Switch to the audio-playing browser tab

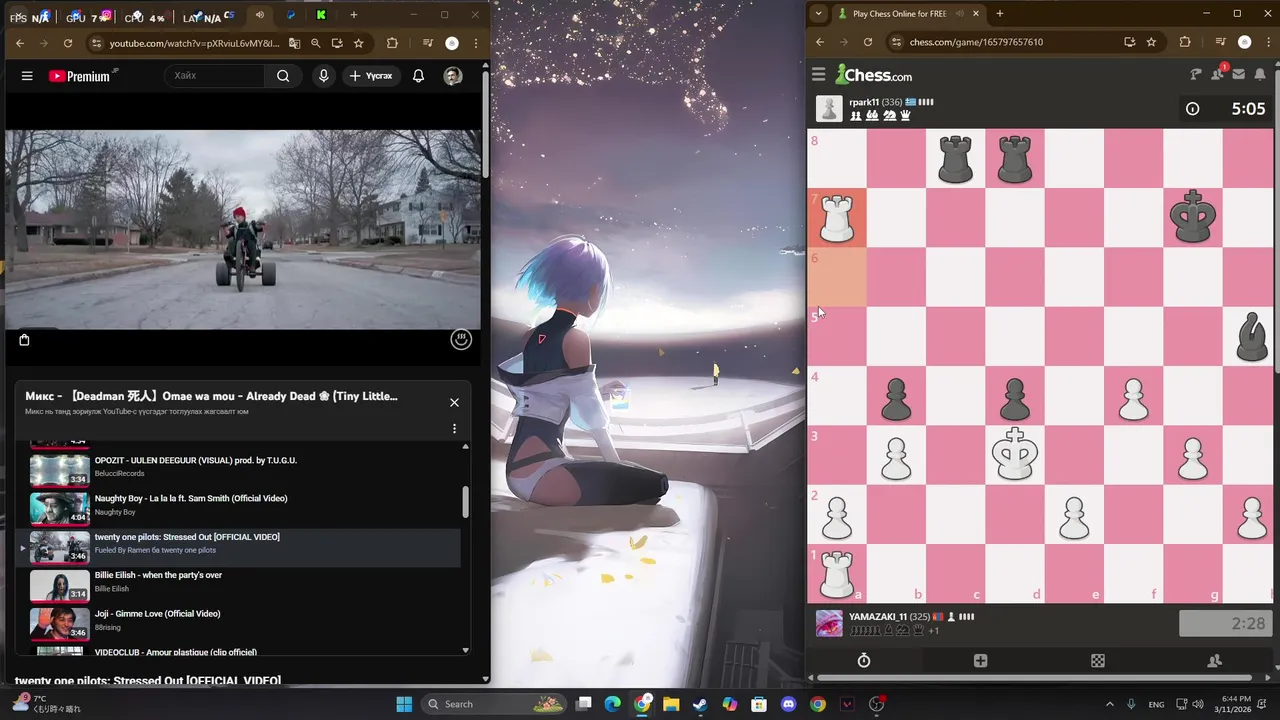[x=260, y=15]
